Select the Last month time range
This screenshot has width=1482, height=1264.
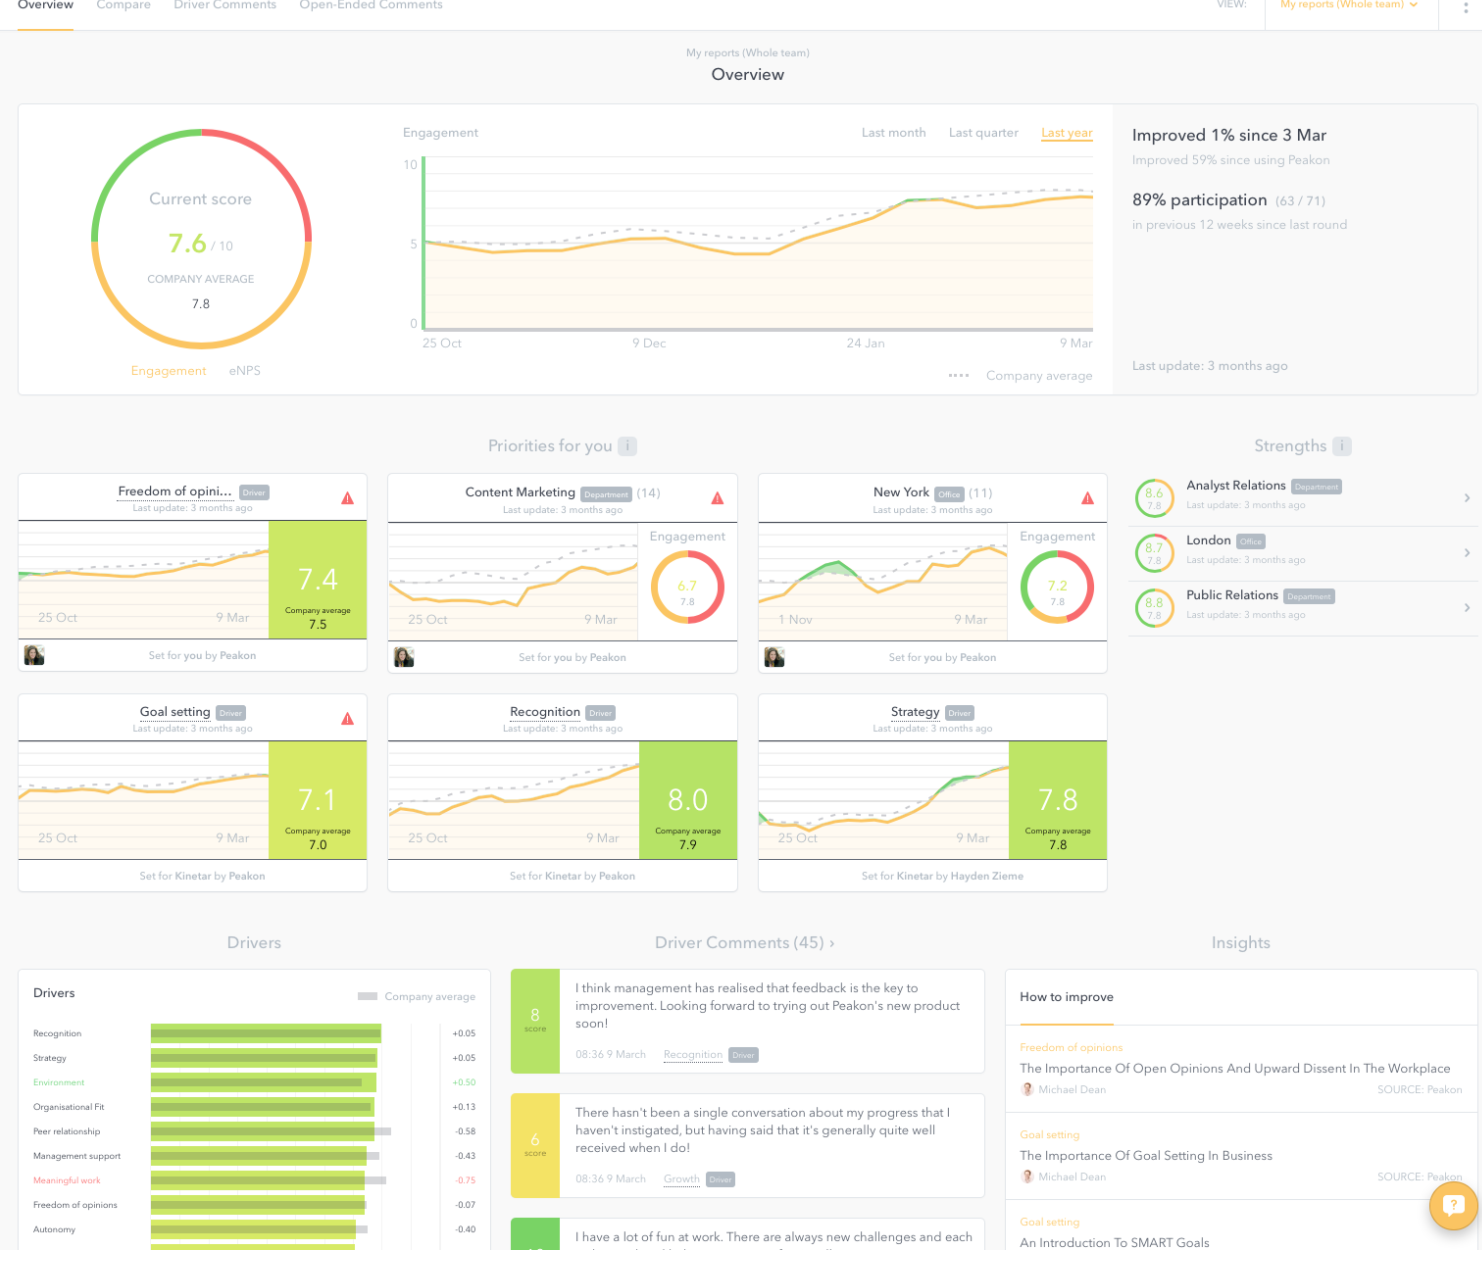point(893,133)
